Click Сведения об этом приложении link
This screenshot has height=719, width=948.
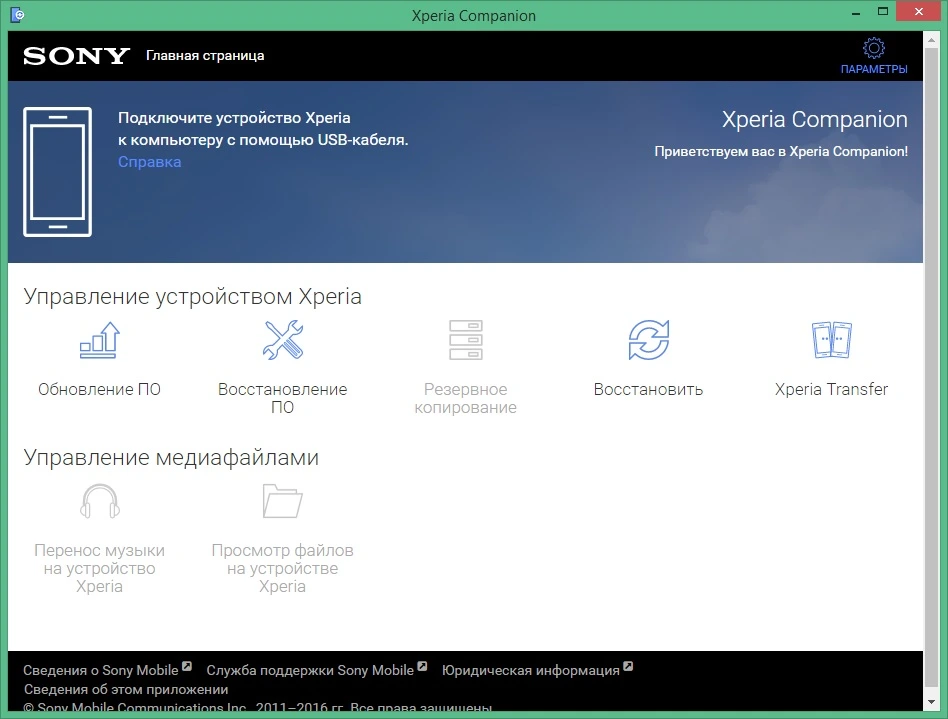tap(126, 689)
